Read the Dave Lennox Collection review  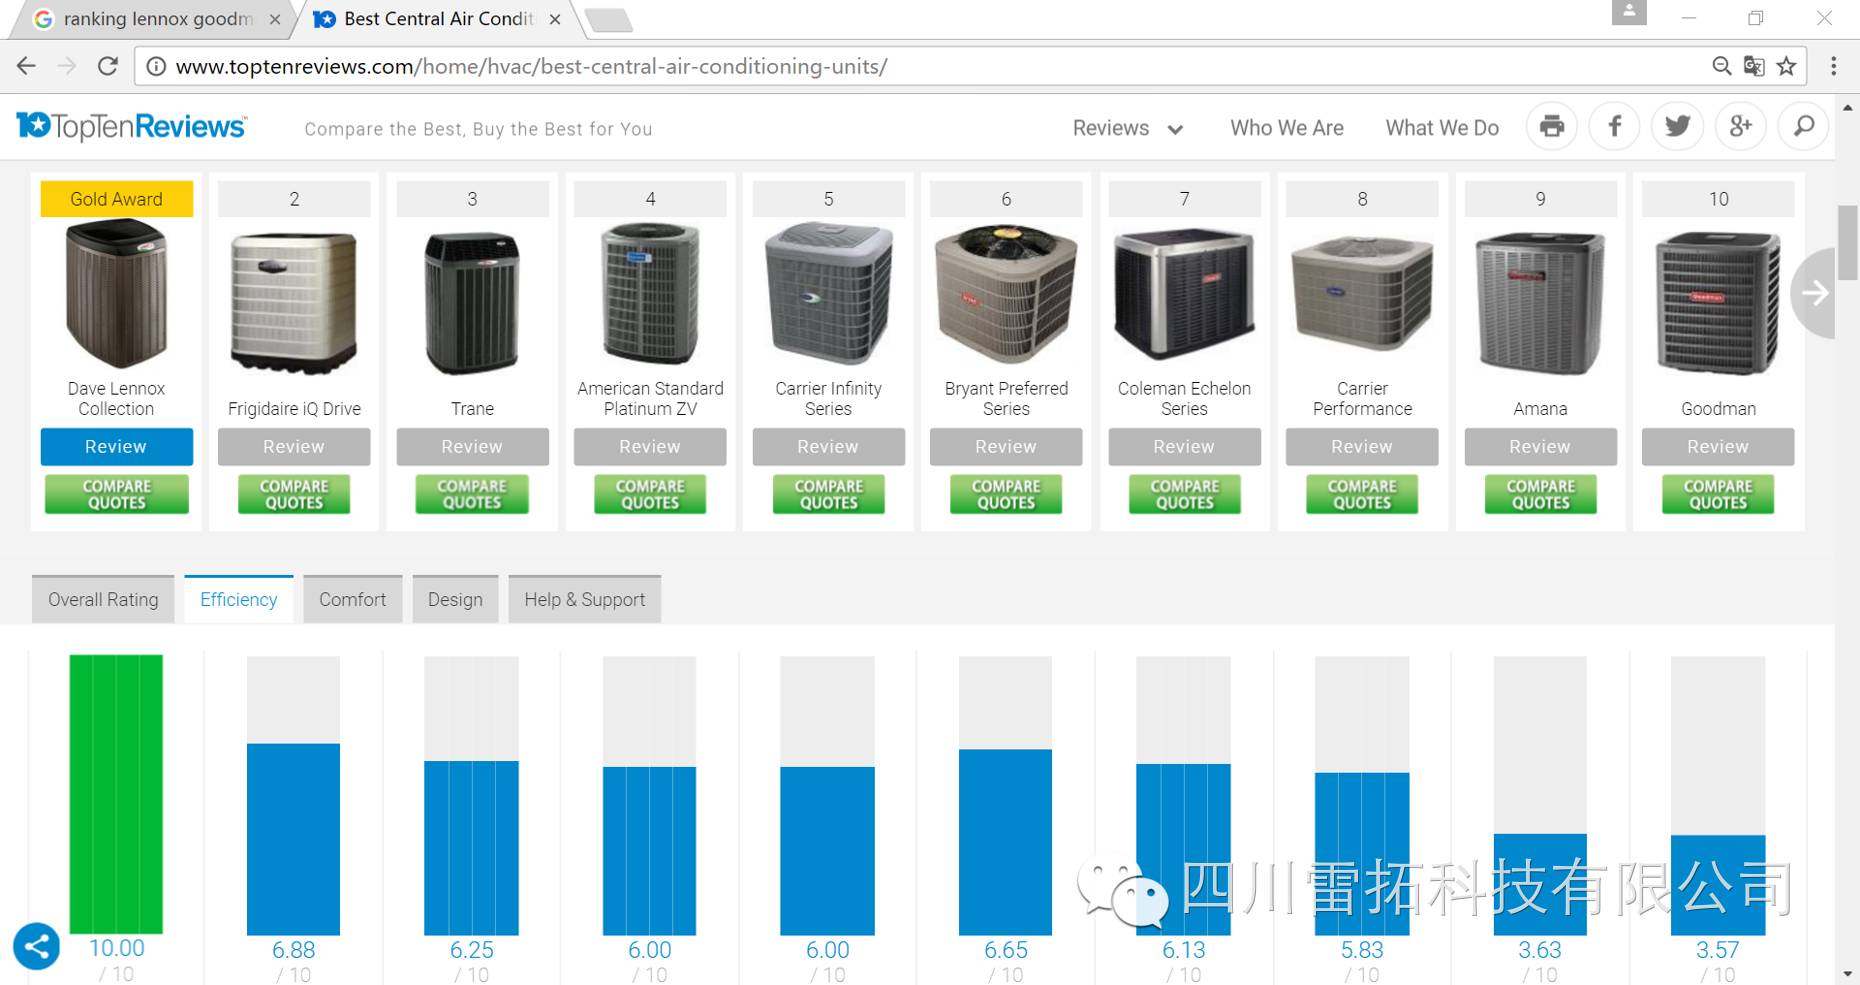tap(116, 447)
